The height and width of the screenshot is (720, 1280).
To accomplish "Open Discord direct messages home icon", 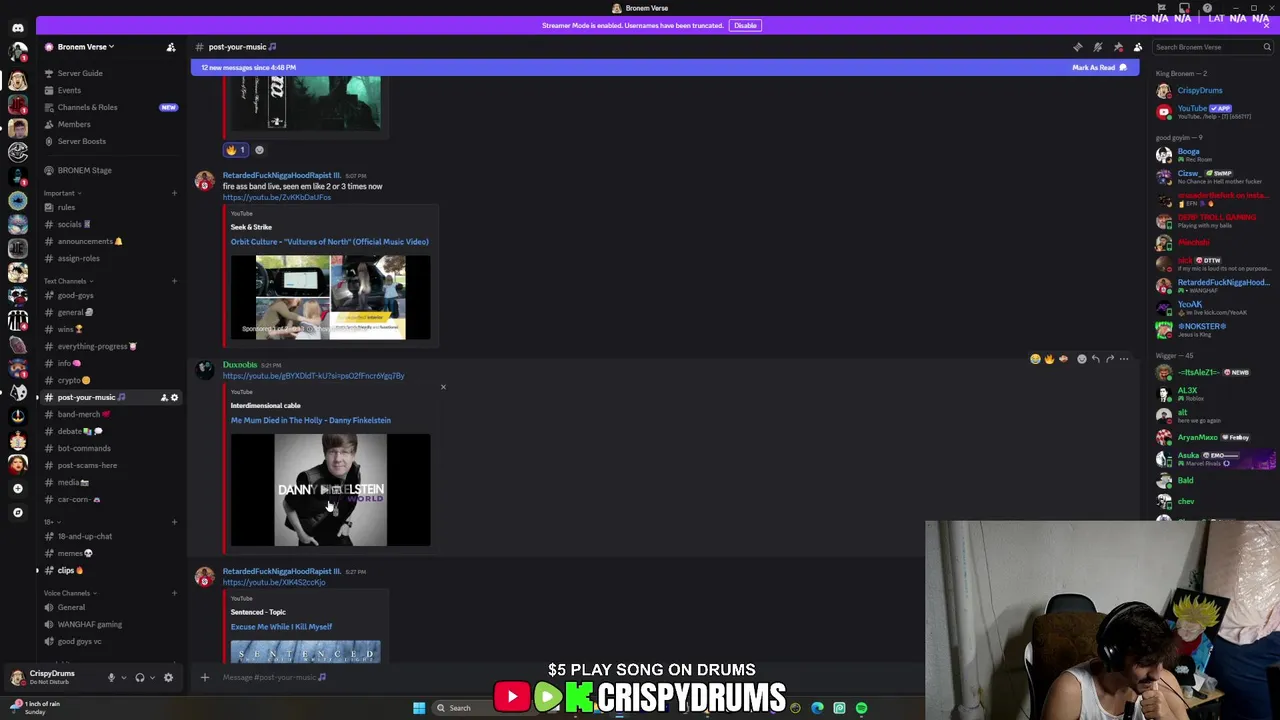I will (17, 28).
